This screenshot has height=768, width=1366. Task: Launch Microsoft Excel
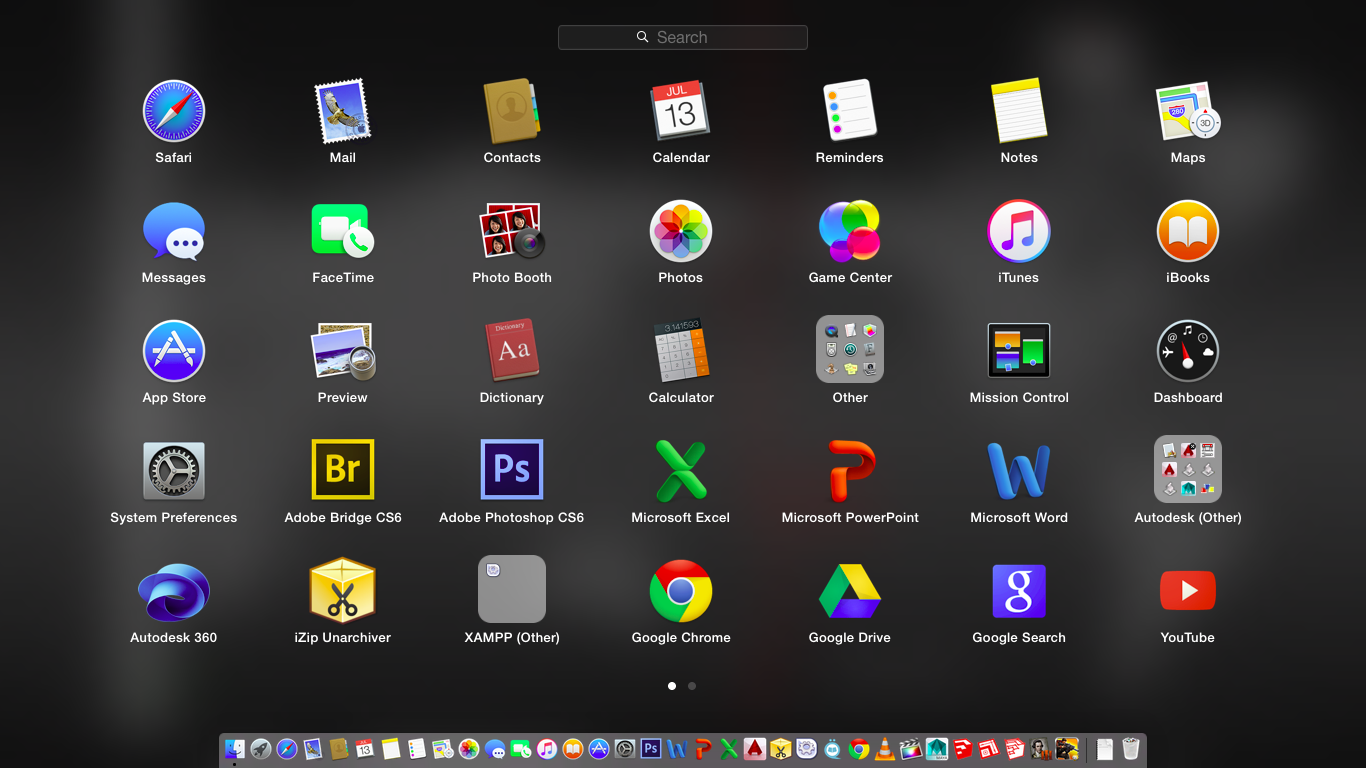(x=681, y=469)
